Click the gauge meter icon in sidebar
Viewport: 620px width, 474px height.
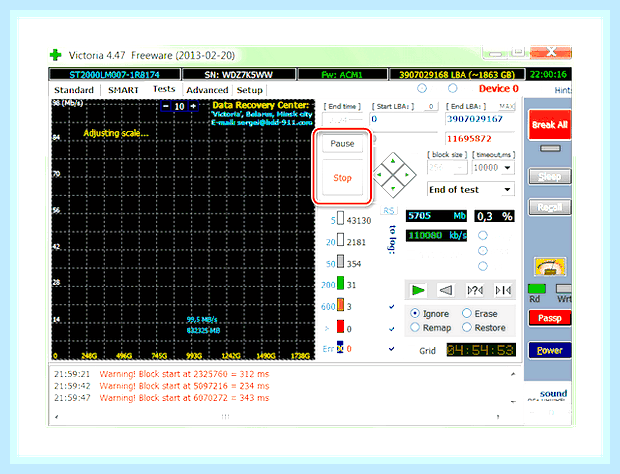tap(550, 267)
